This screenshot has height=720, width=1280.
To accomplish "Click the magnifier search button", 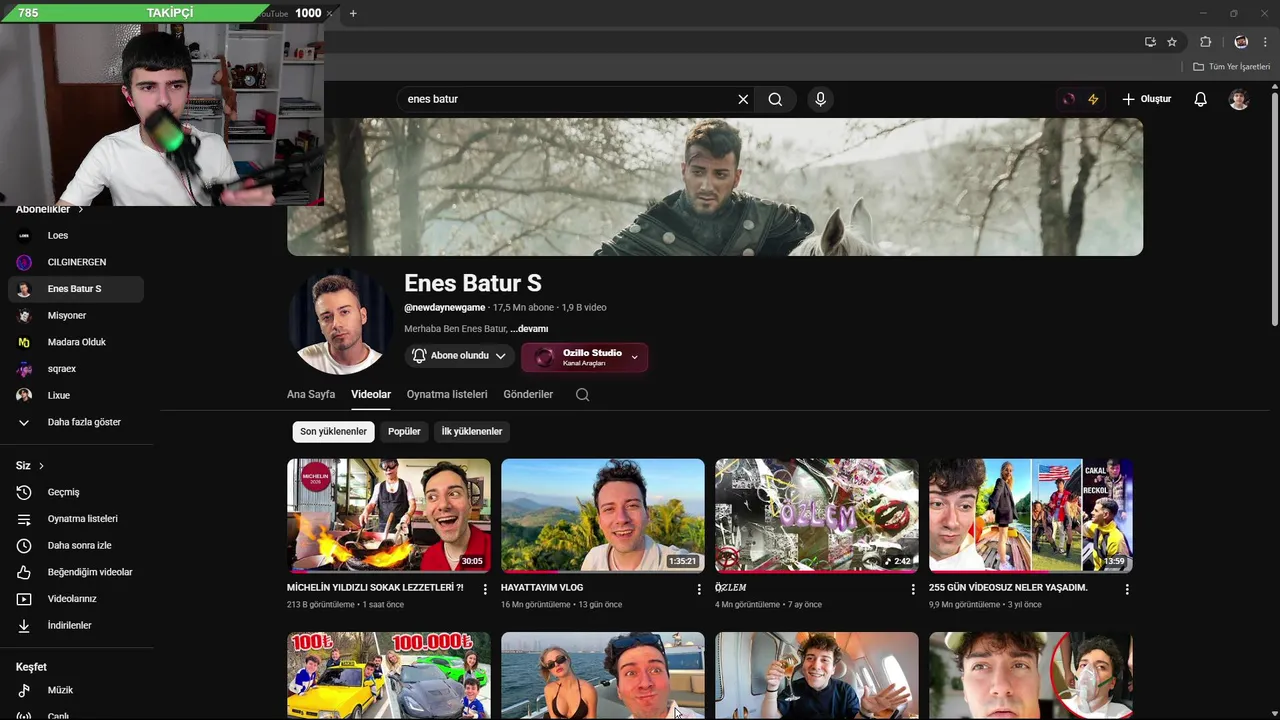I will pyautogui.click(x=775, y=99).
